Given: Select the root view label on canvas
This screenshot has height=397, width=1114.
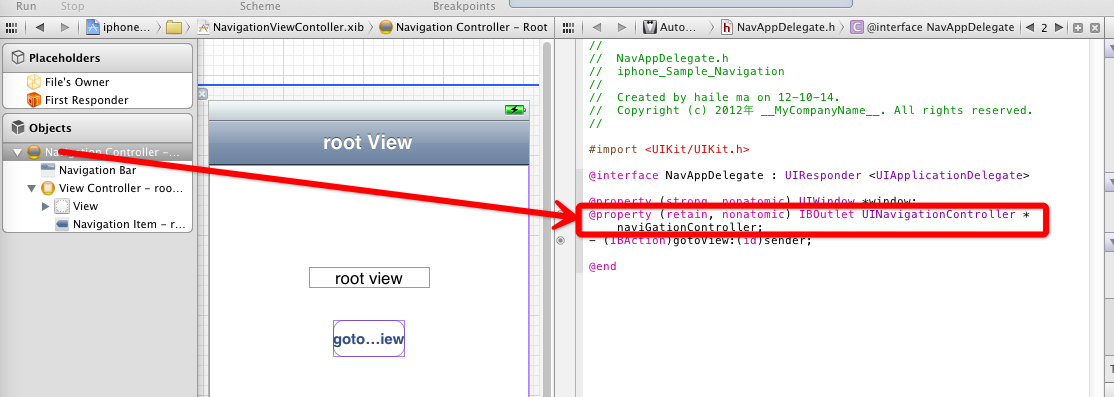Looking at the screenshot, I should coord(369,278).
